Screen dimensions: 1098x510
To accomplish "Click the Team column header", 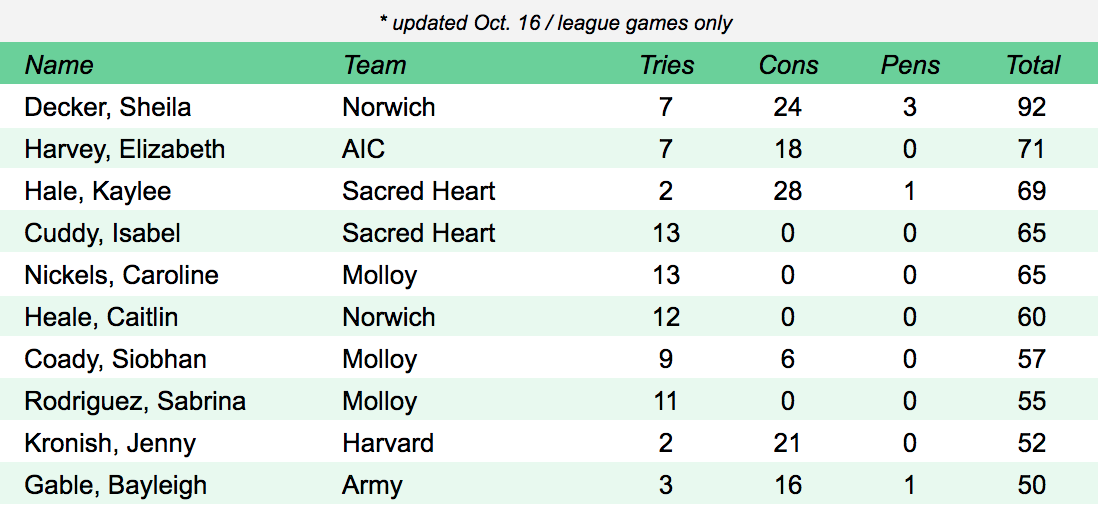I will (374, 66).
